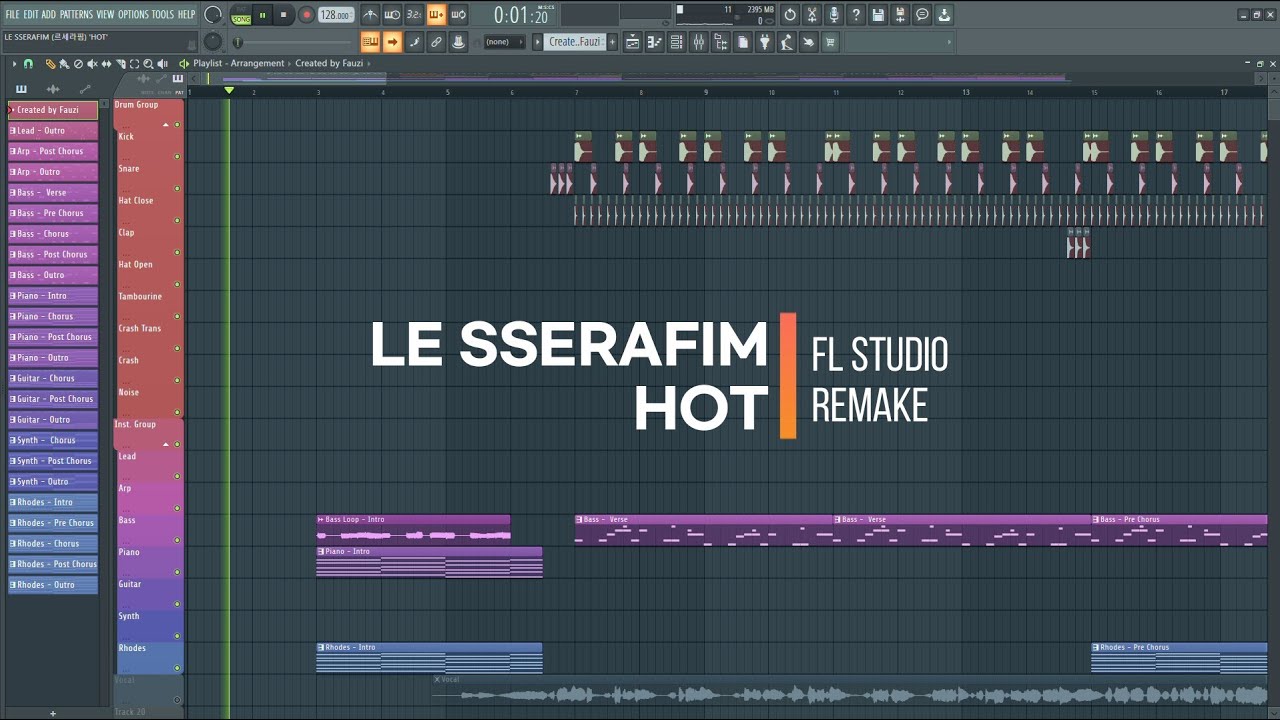Open the Piano roll view icon

[655, 42]
